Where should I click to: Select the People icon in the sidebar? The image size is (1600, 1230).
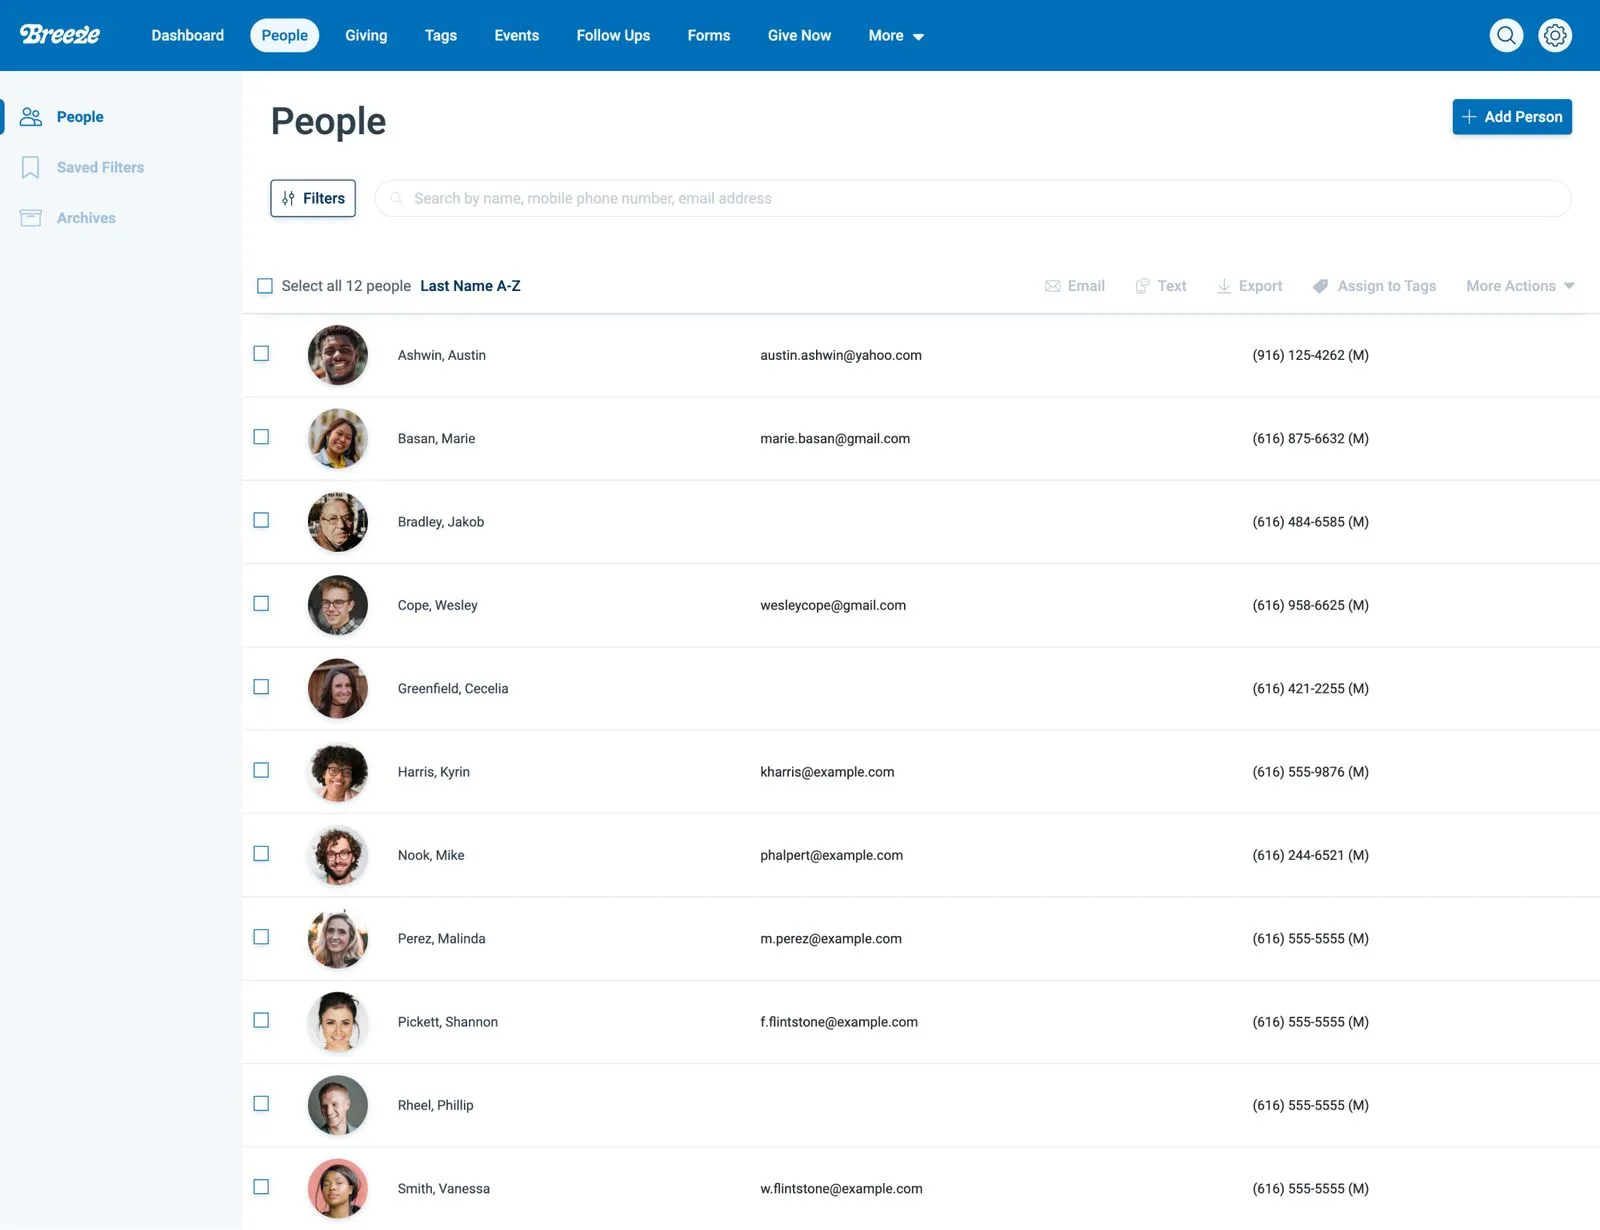[31, 116]
